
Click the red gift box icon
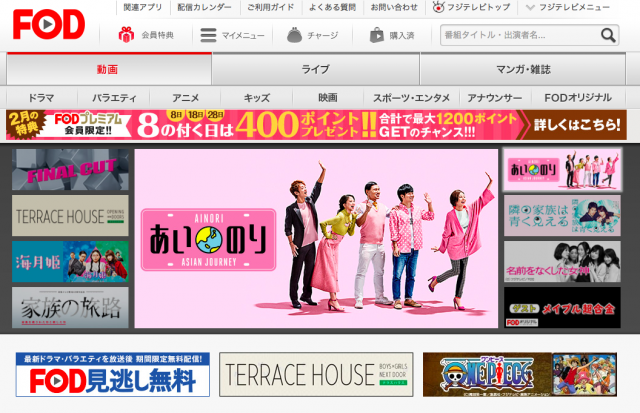point(126,35)
